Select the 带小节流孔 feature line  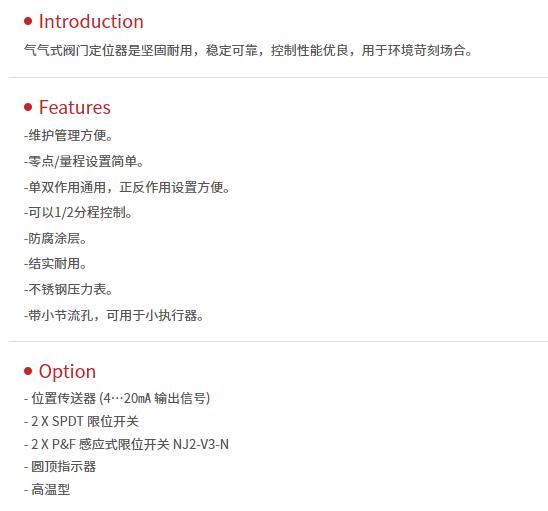point(114,316)
